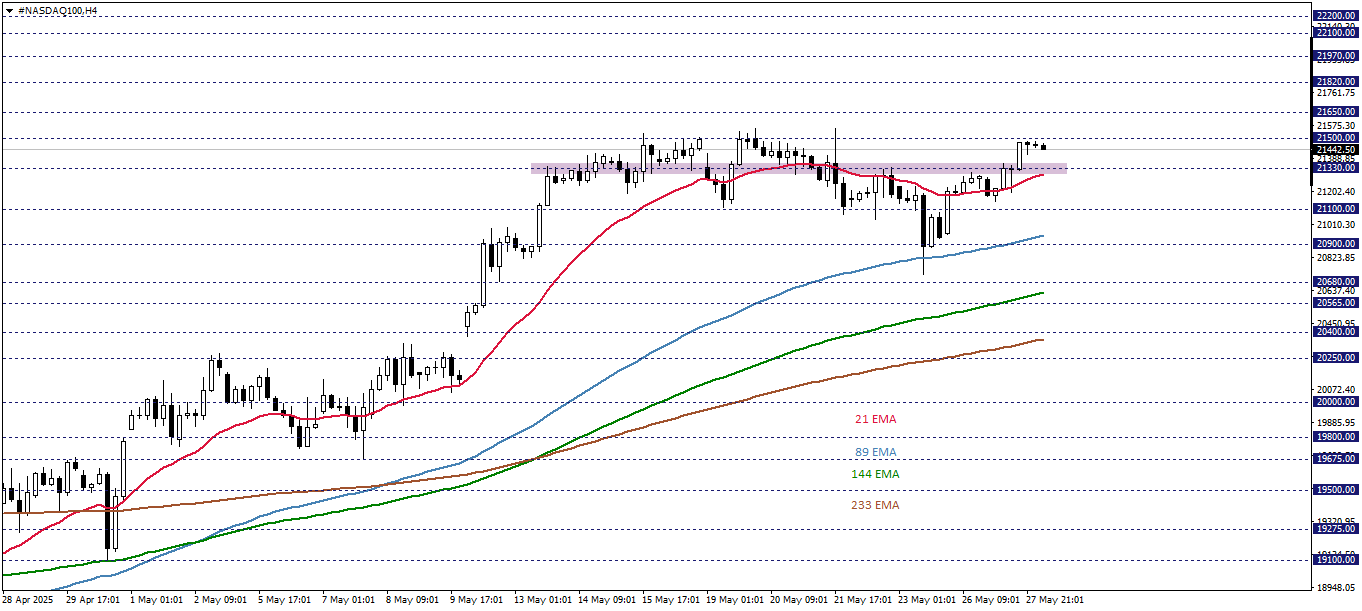Click the 23 May 01:01 time label

click(x=928, y=601)
